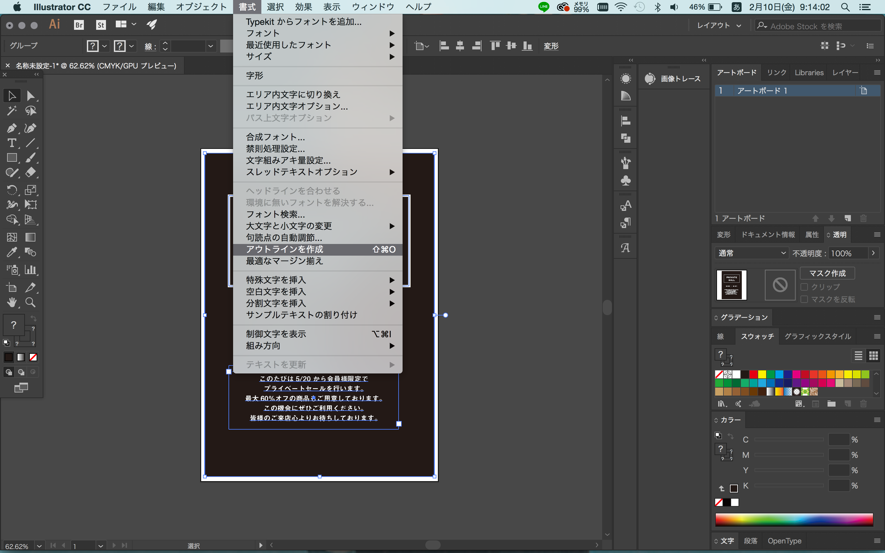The width and height of the screenshot is (885, 553).
Task: Click the 変形 link in control bar
Action: pos(551,46)
